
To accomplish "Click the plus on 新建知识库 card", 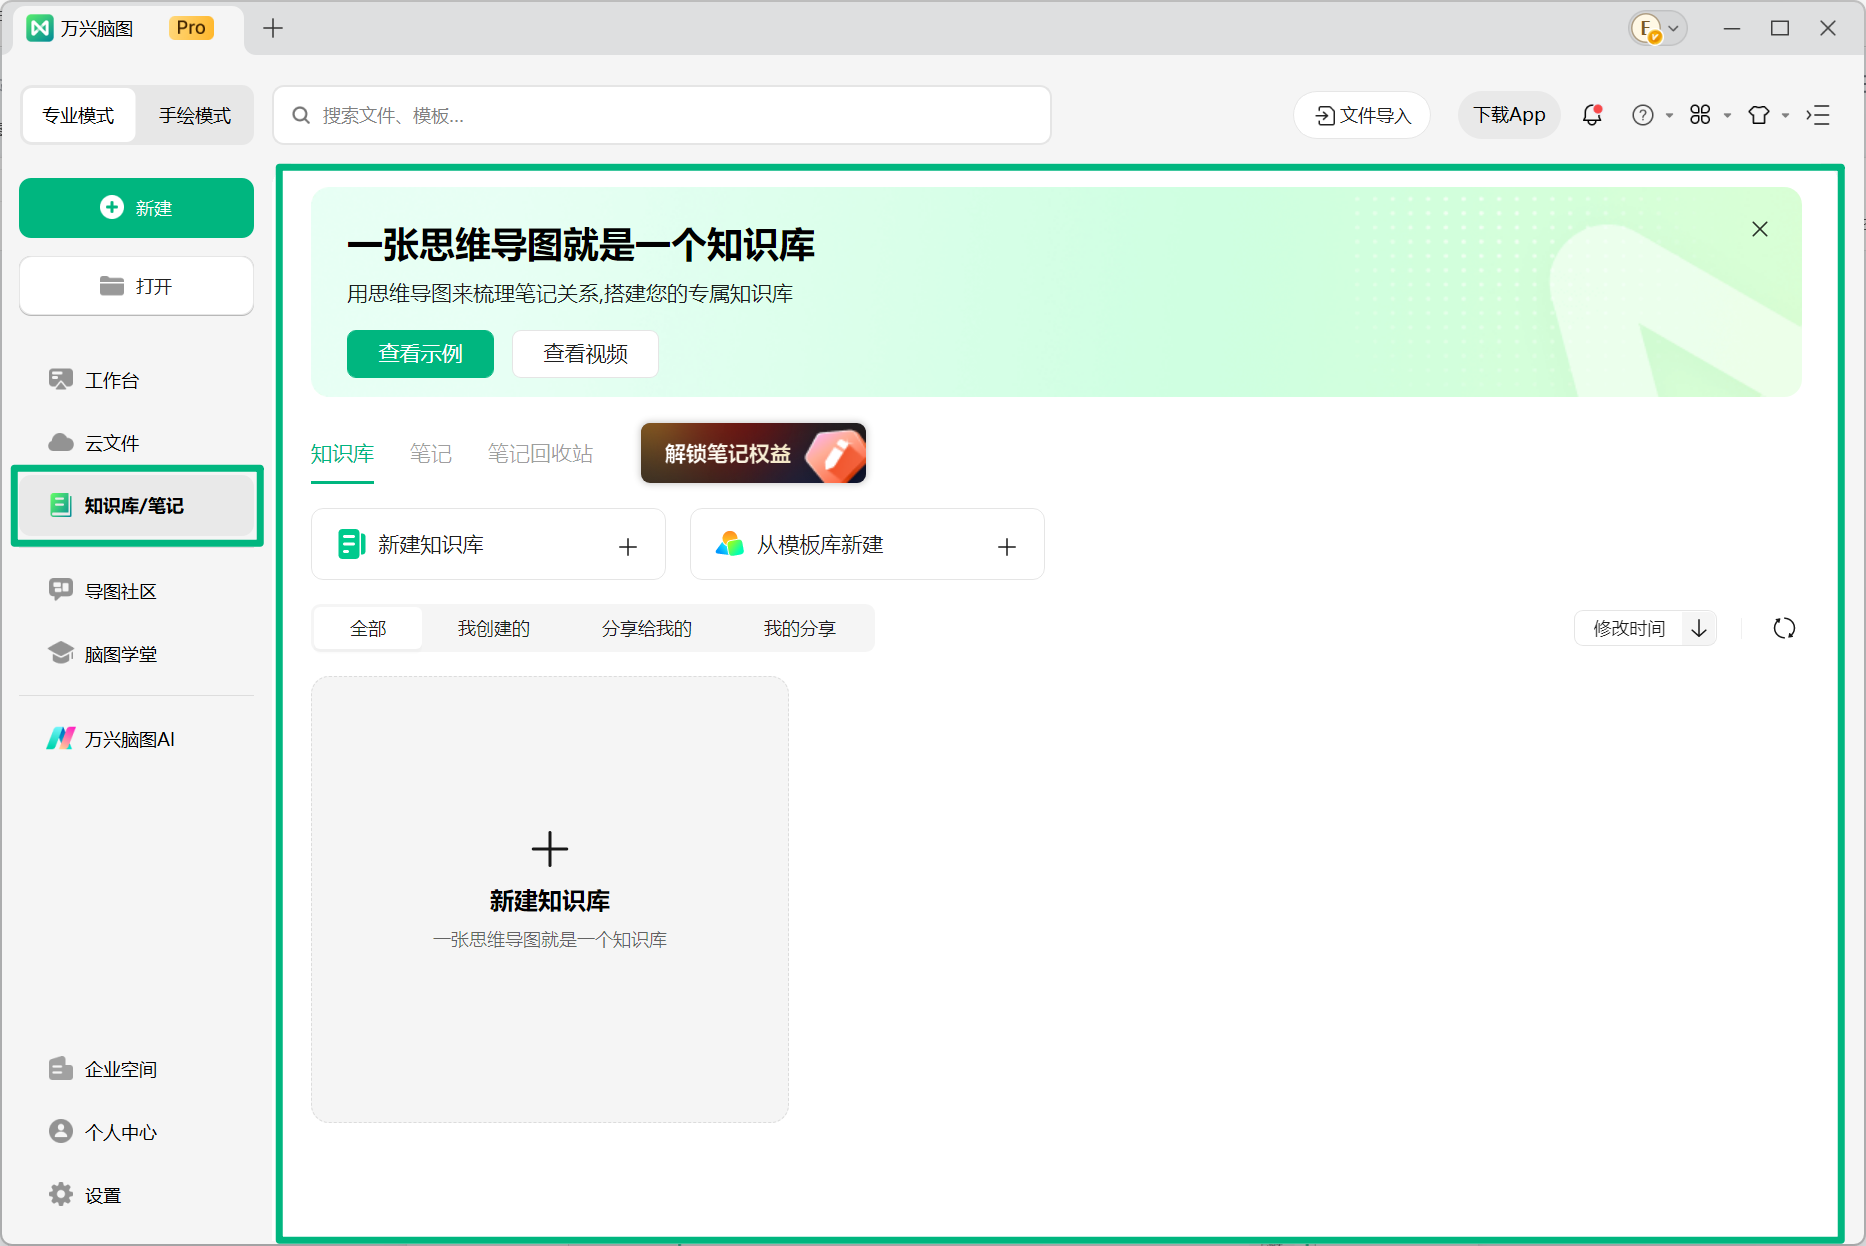I will [x=628, y=546].
